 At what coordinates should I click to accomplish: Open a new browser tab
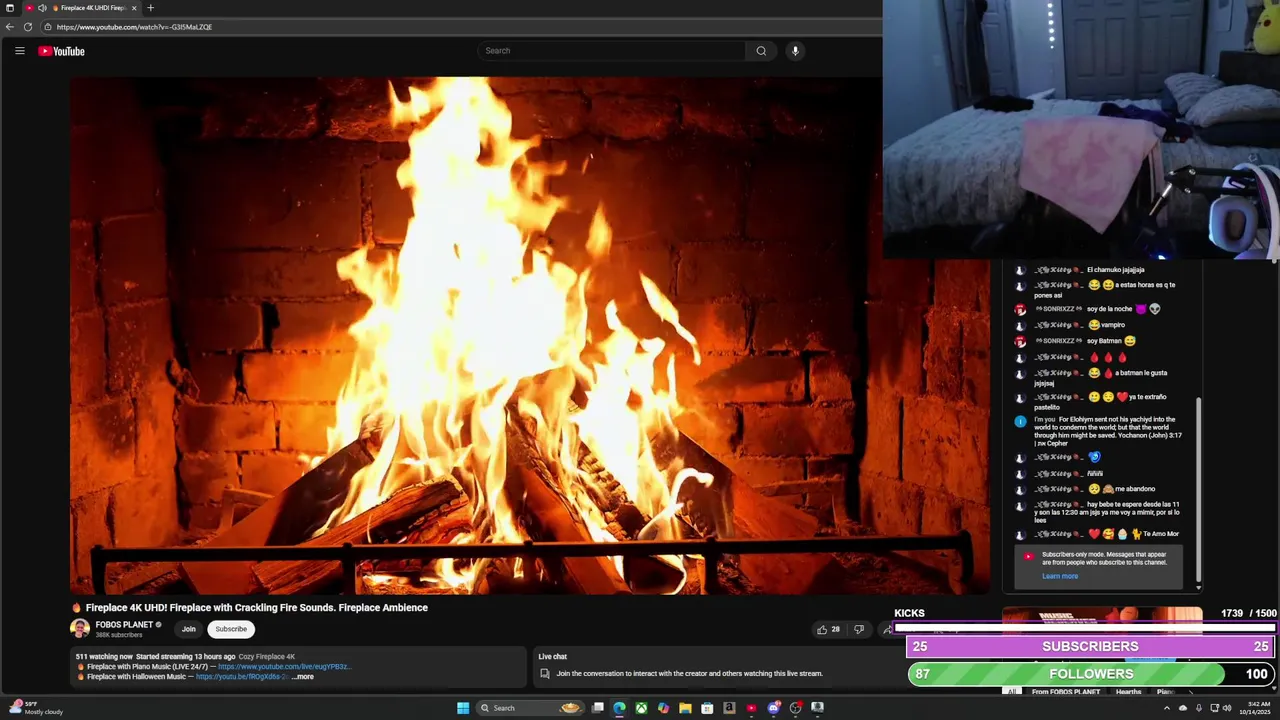(x=151, y=8)
